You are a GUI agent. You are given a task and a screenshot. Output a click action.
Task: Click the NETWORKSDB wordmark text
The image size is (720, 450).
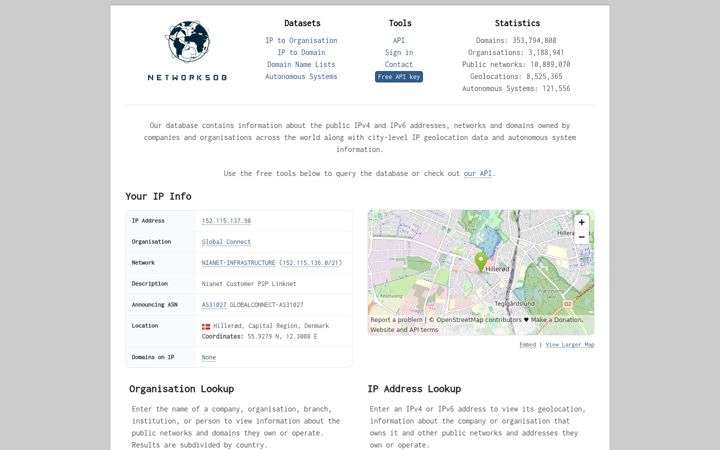pos(187,78)
